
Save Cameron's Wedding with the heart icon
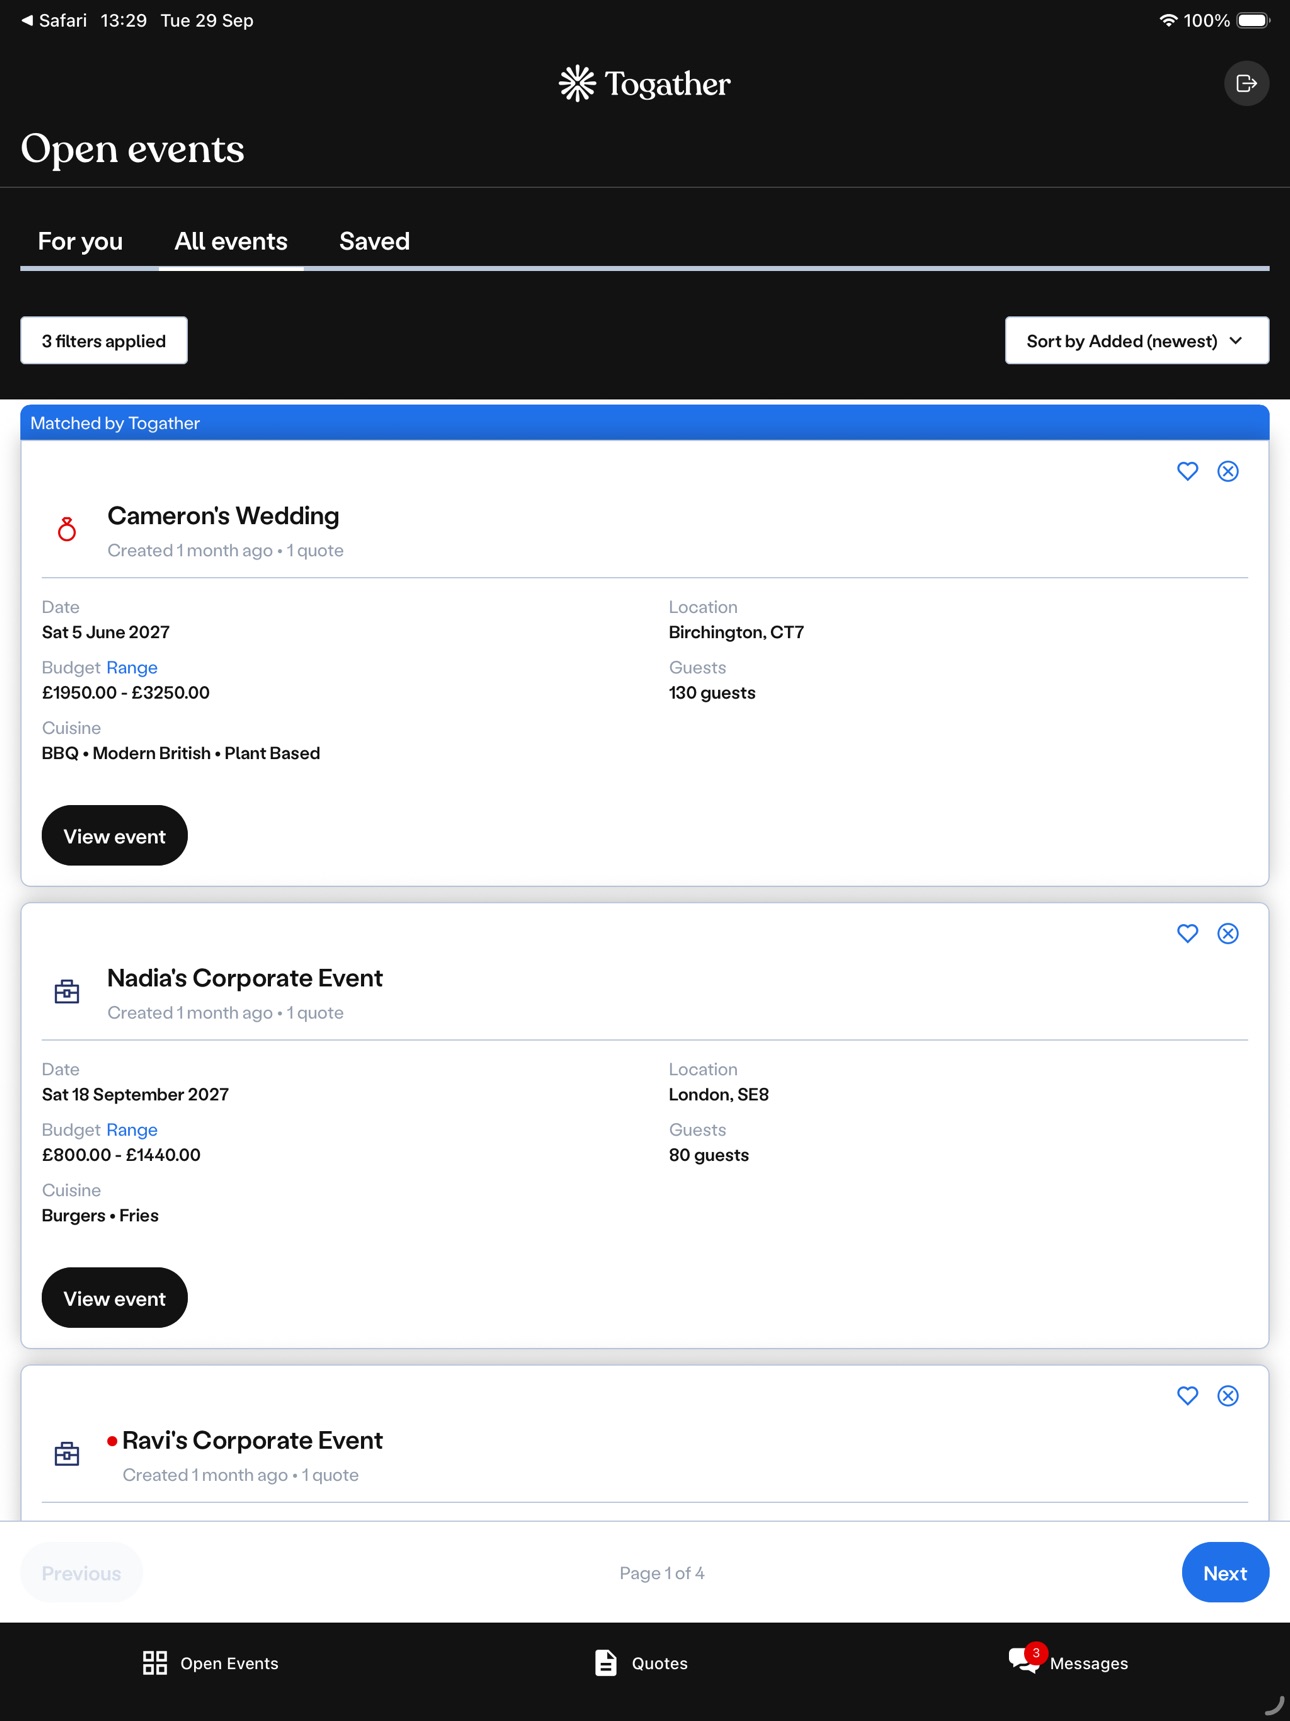coord(1187,471)
